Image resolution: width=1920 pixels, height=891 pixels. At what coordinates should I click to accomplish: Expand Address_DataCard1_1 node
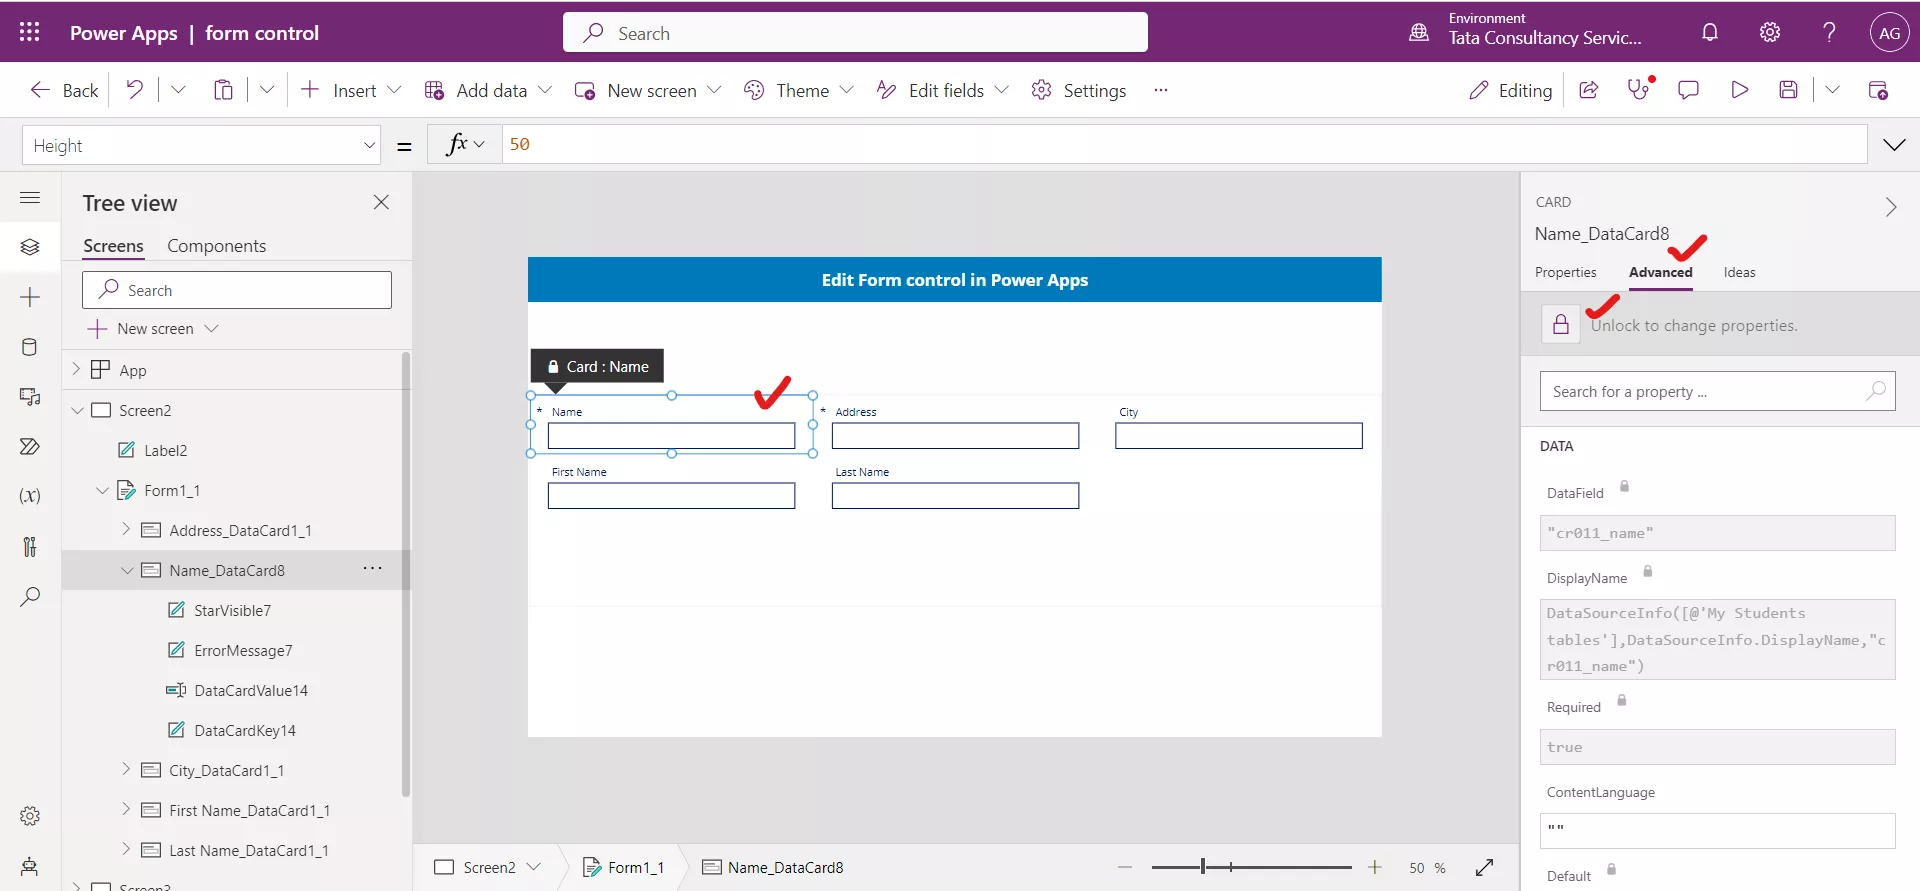(126, 529)
